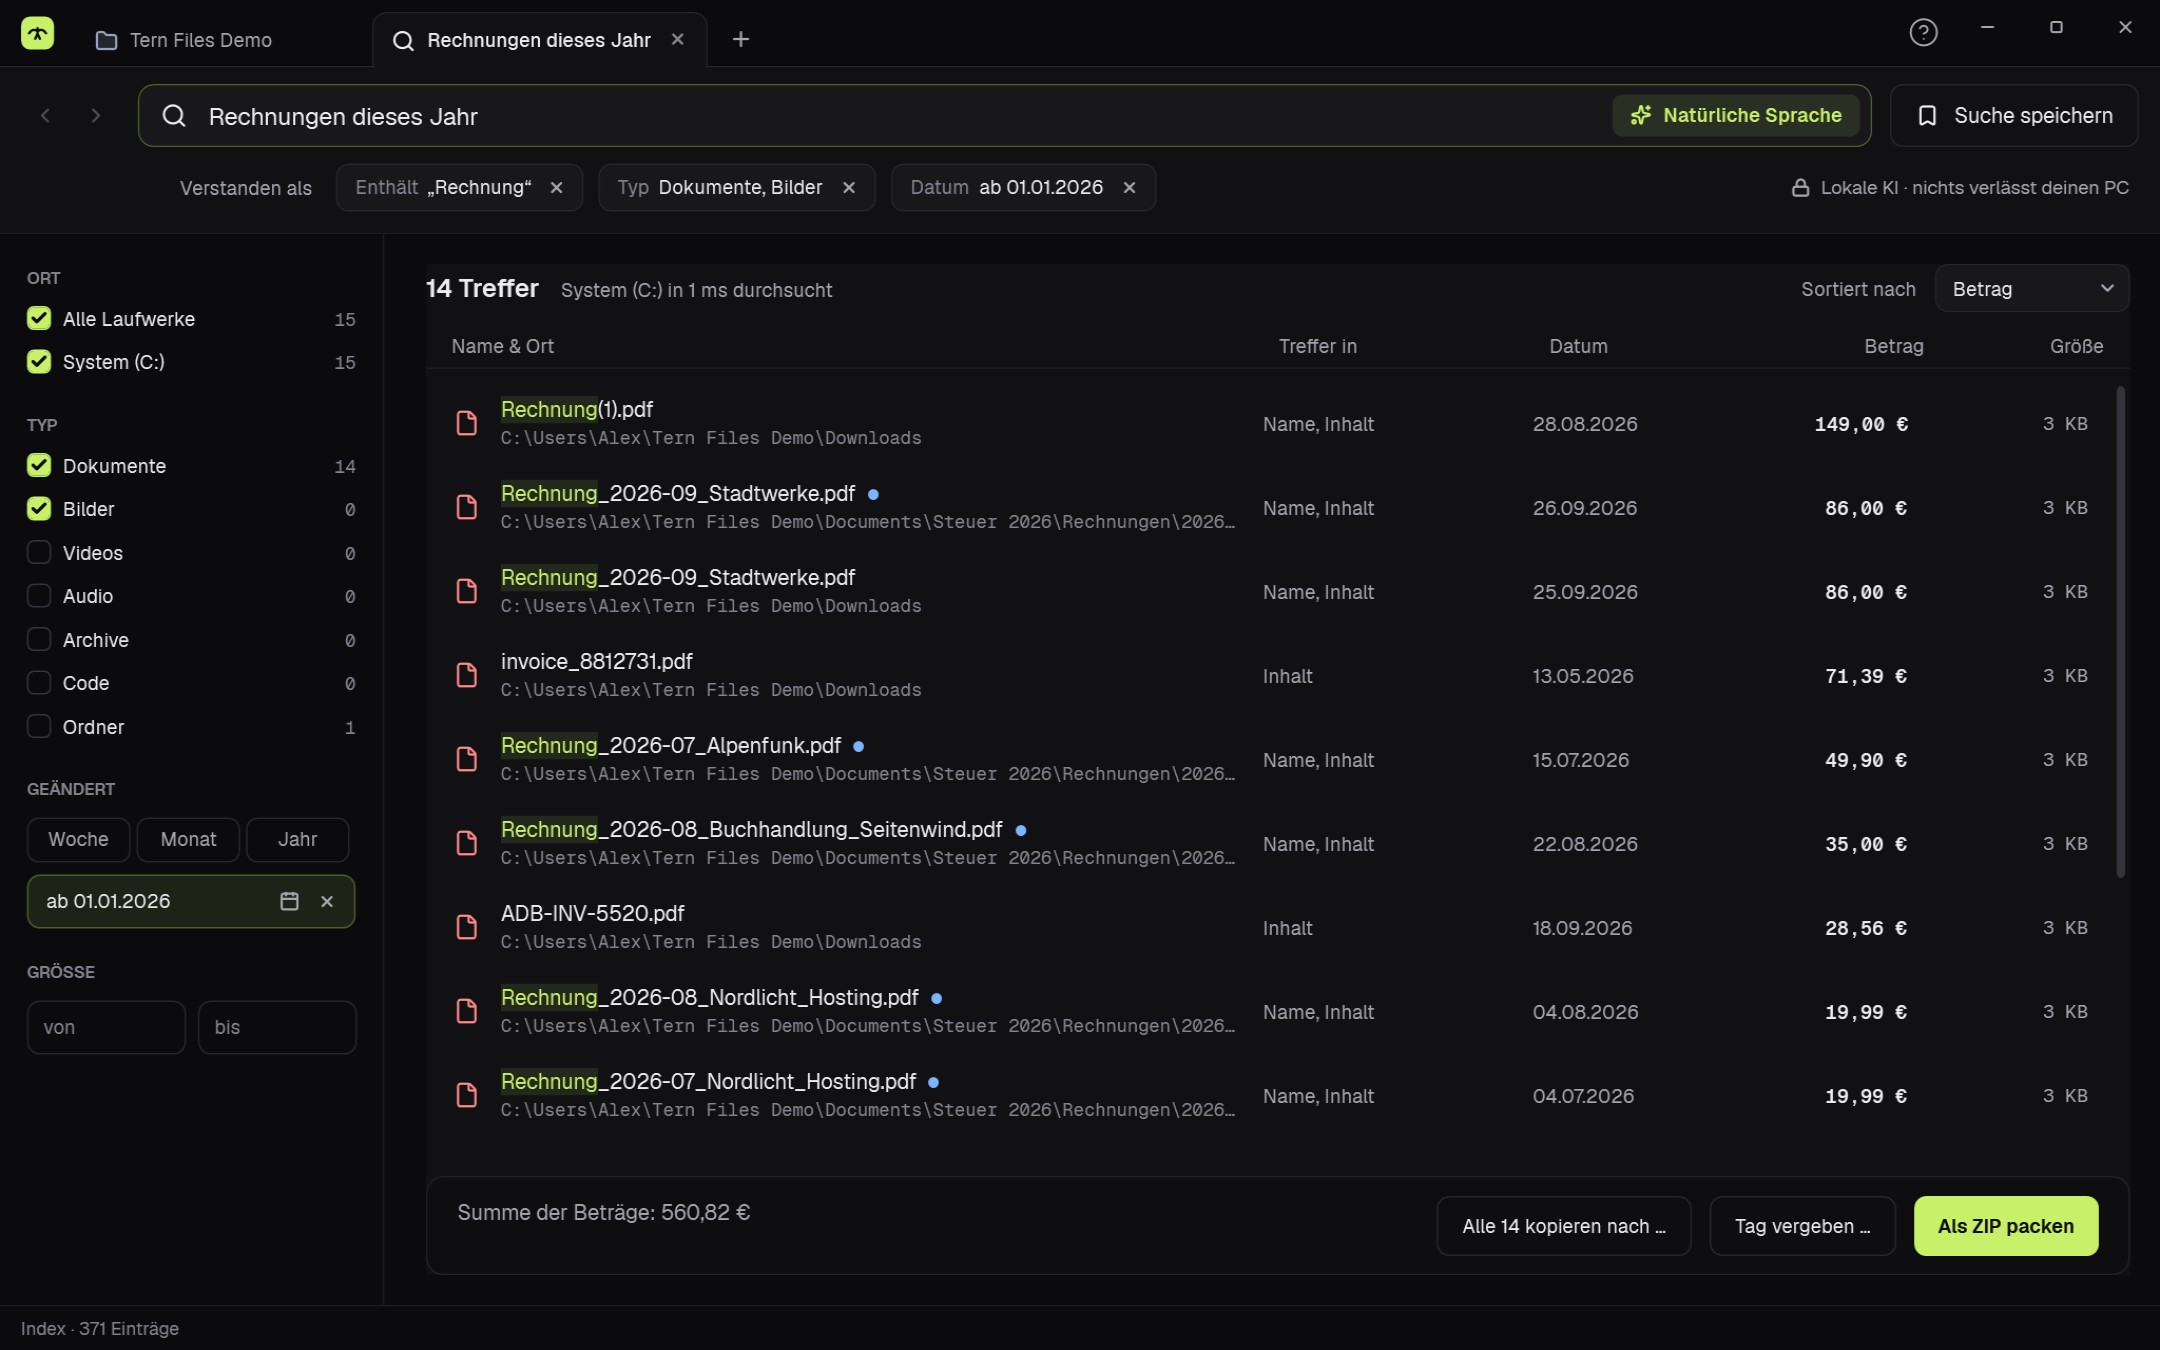Filter changed by Jahr
Image resolution: width=2160 pixels, height=1350 pixels.
pos(297,839)
